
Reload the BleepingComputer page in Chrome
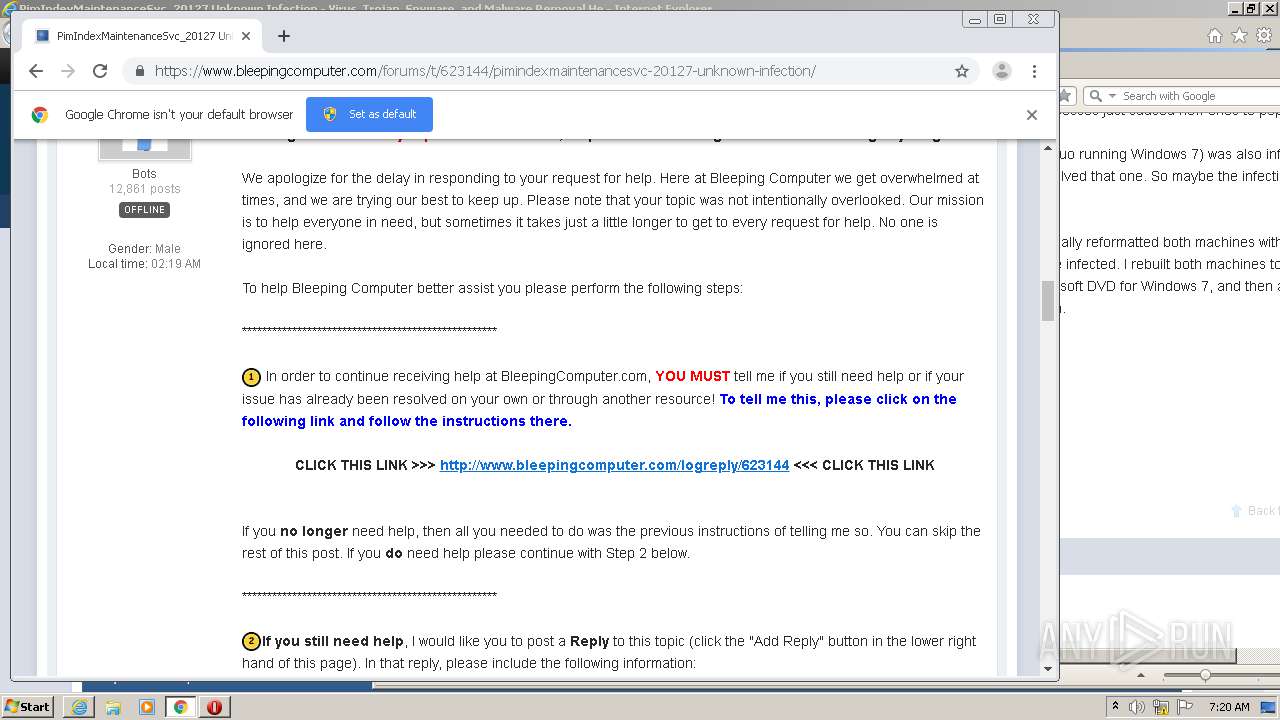(100, 71)
